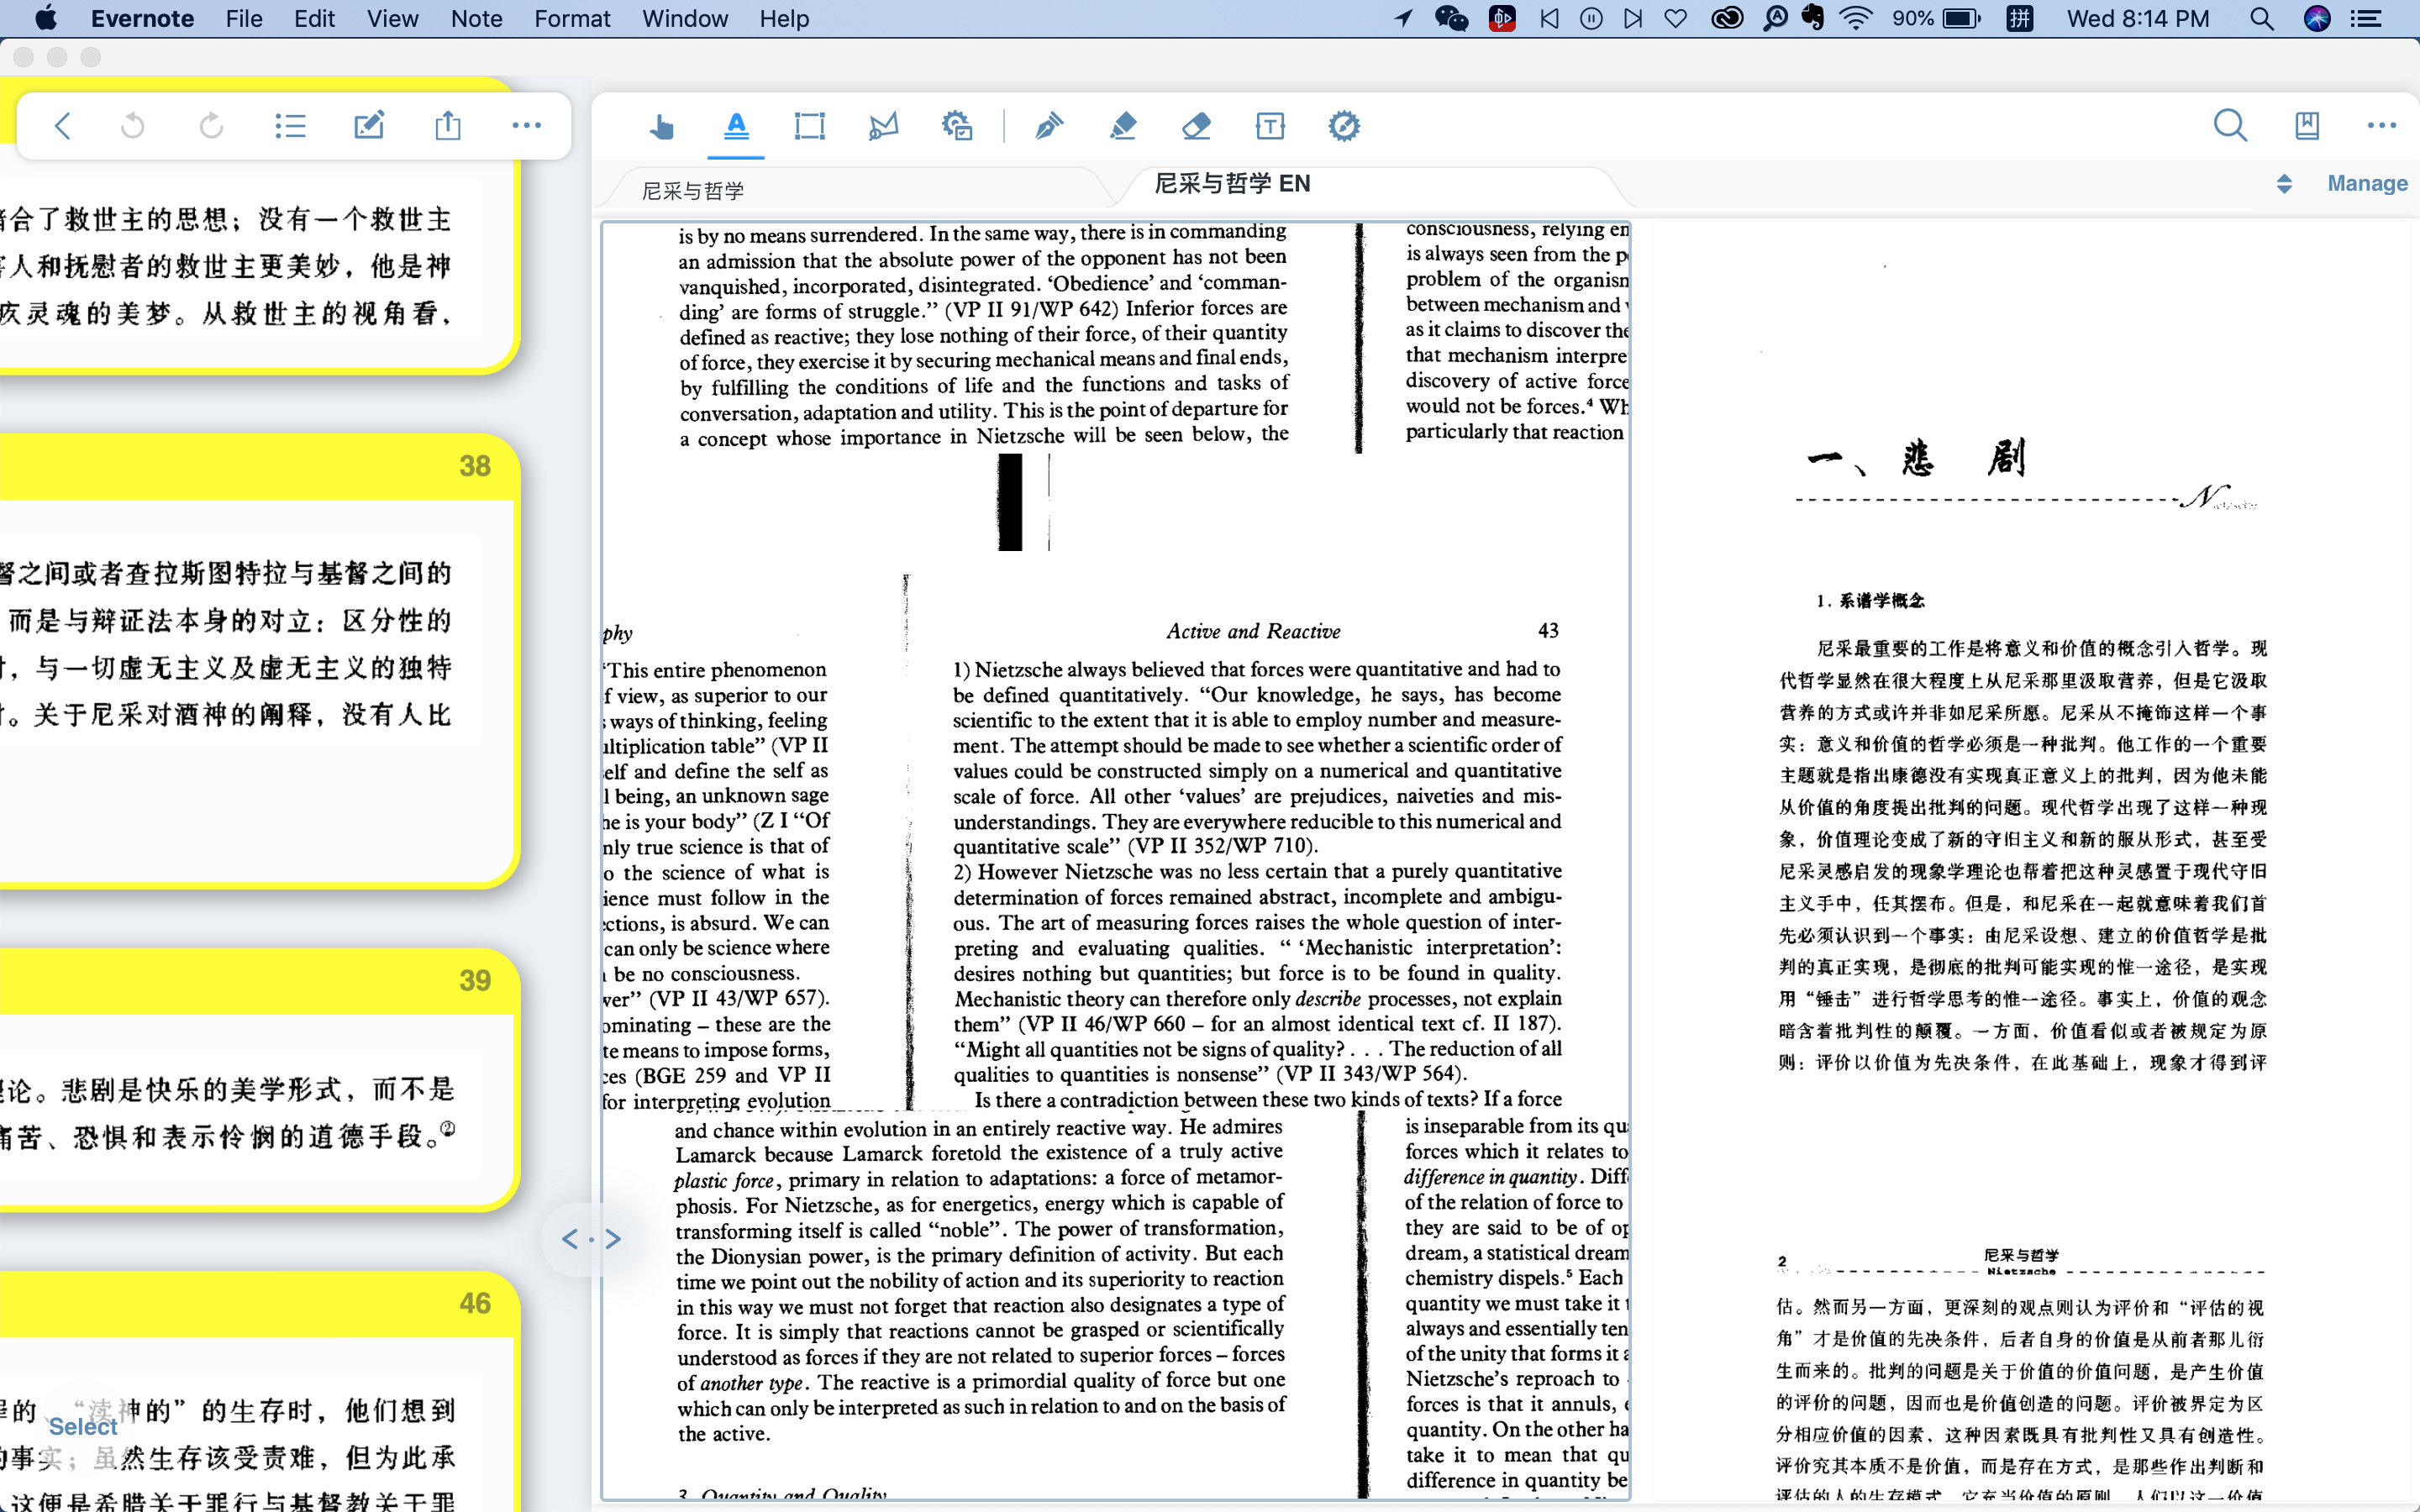Click the Manage button
Viewport: 2420px width, 1512px height.
(x=2367, y=184)
